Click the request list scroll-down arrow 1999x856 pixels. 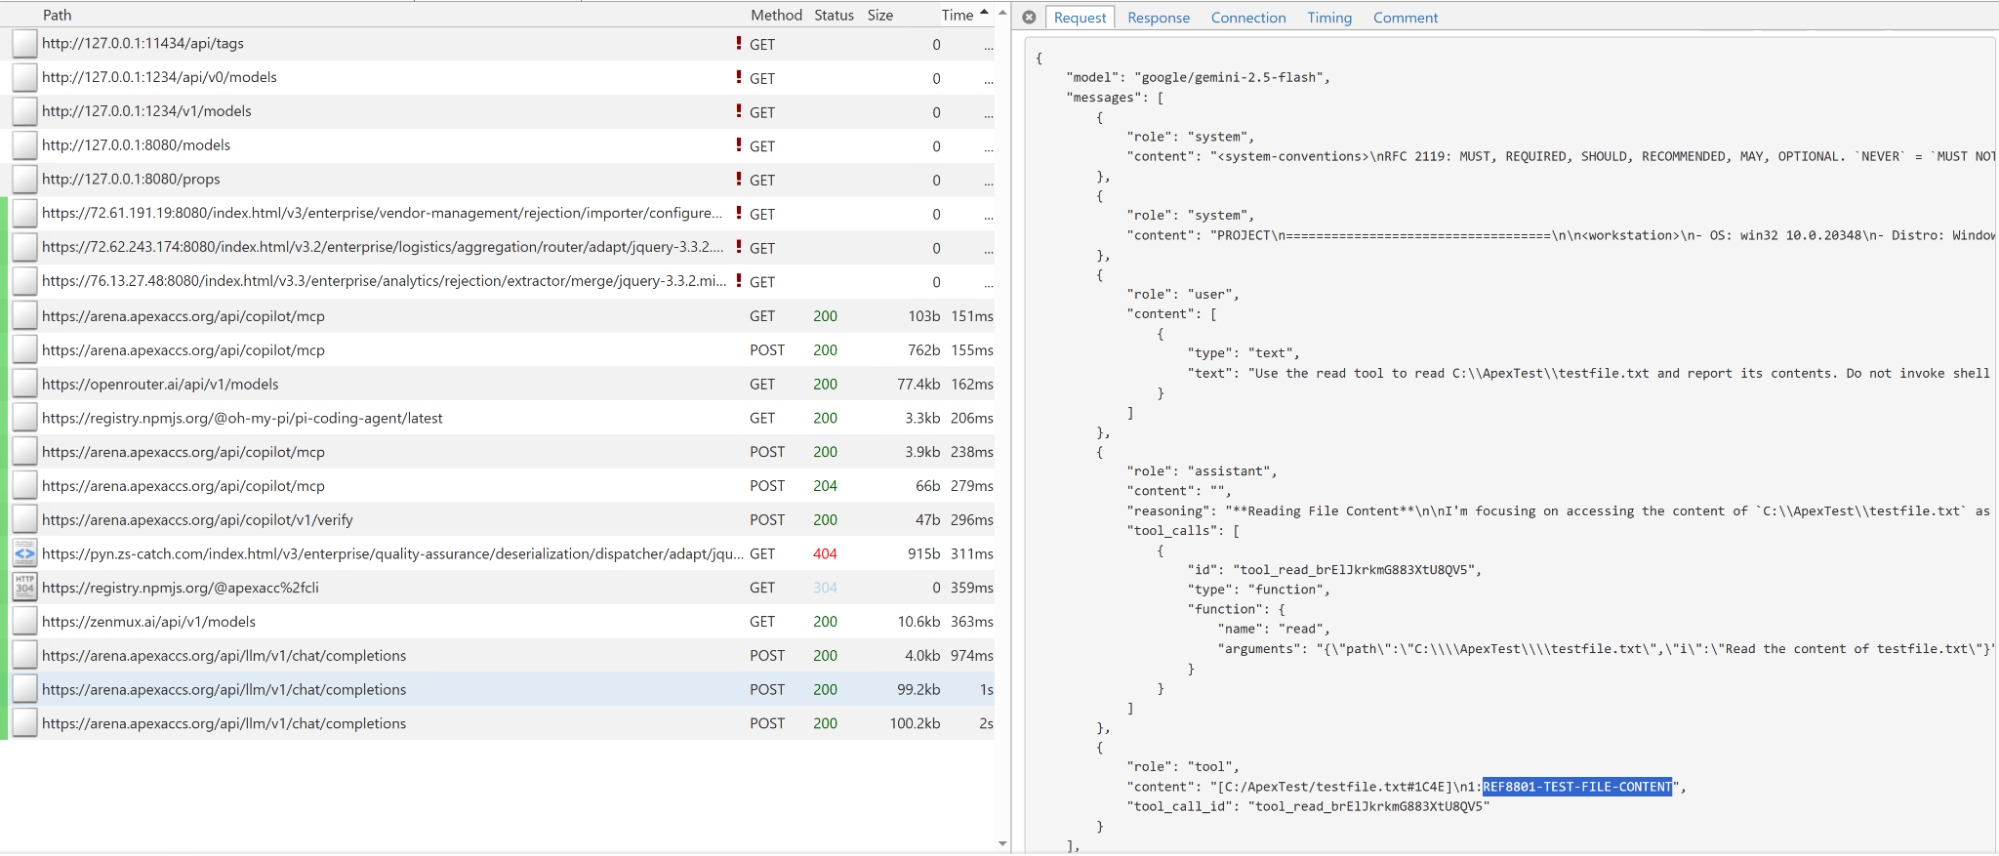tap(1003, 844)
